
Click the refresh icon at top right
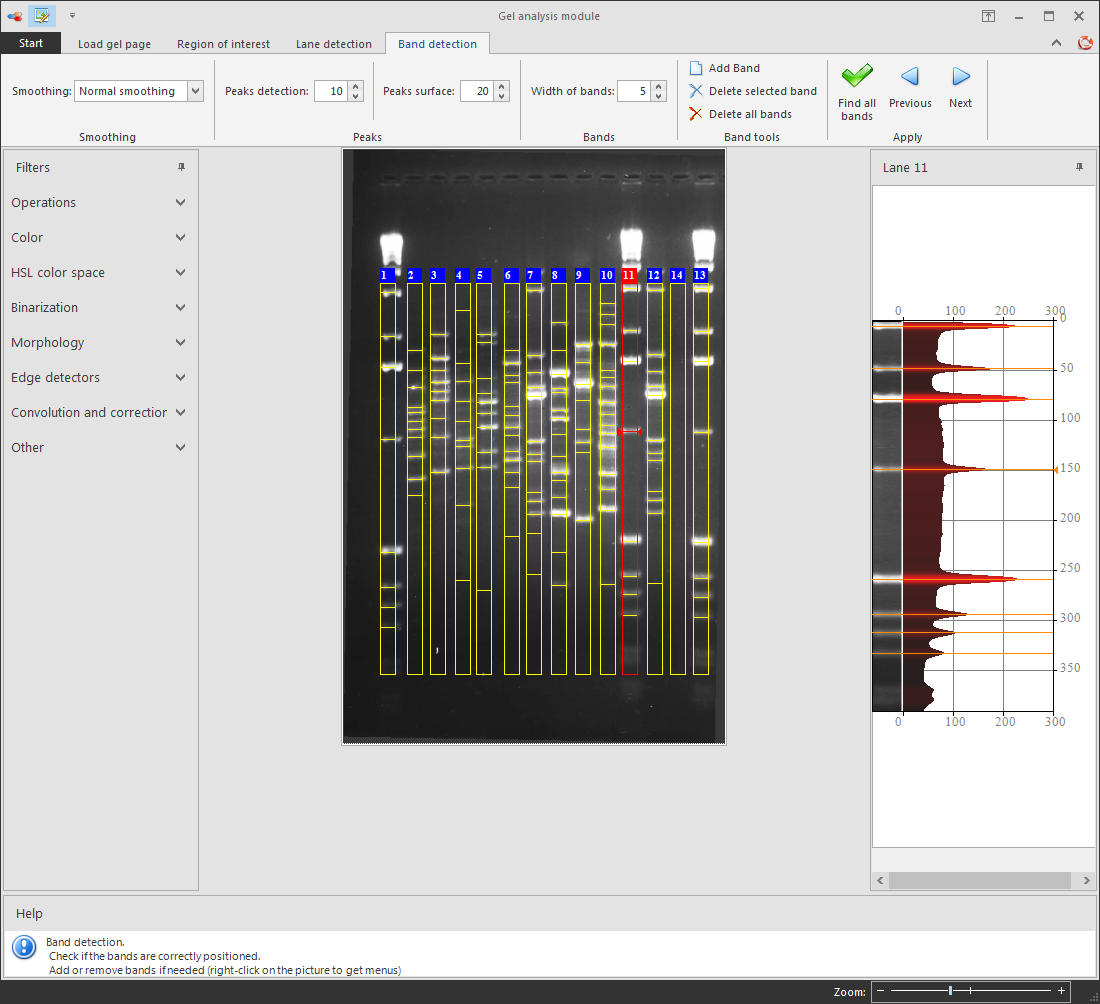coord(1086,43)
